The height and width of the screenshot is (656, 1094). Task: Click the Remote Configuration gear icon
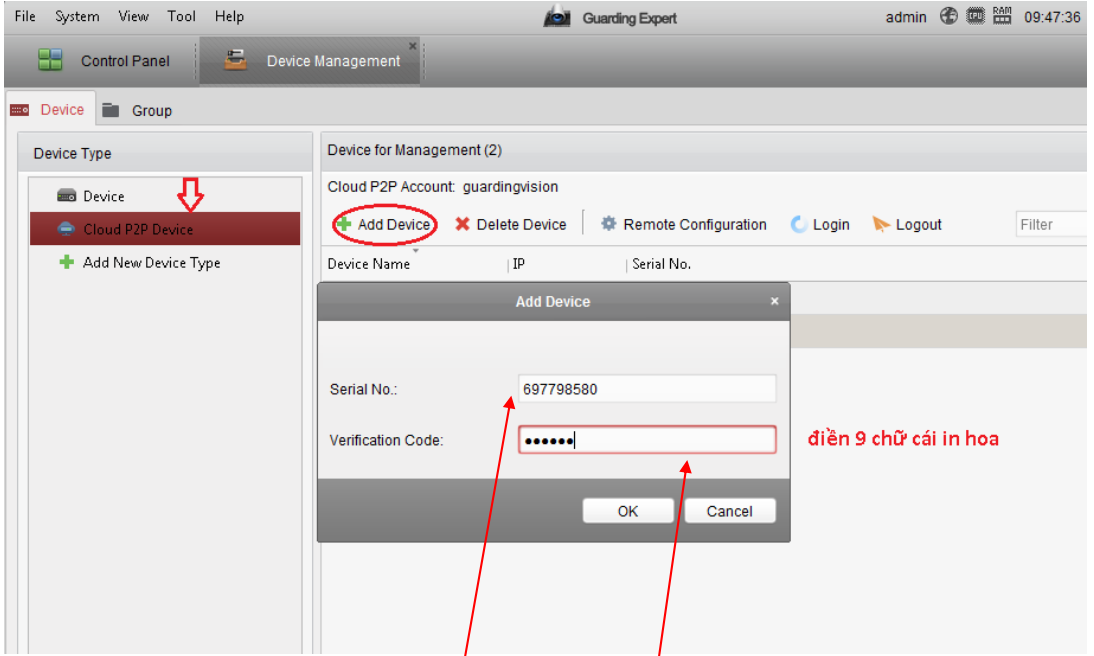point(608,223)
